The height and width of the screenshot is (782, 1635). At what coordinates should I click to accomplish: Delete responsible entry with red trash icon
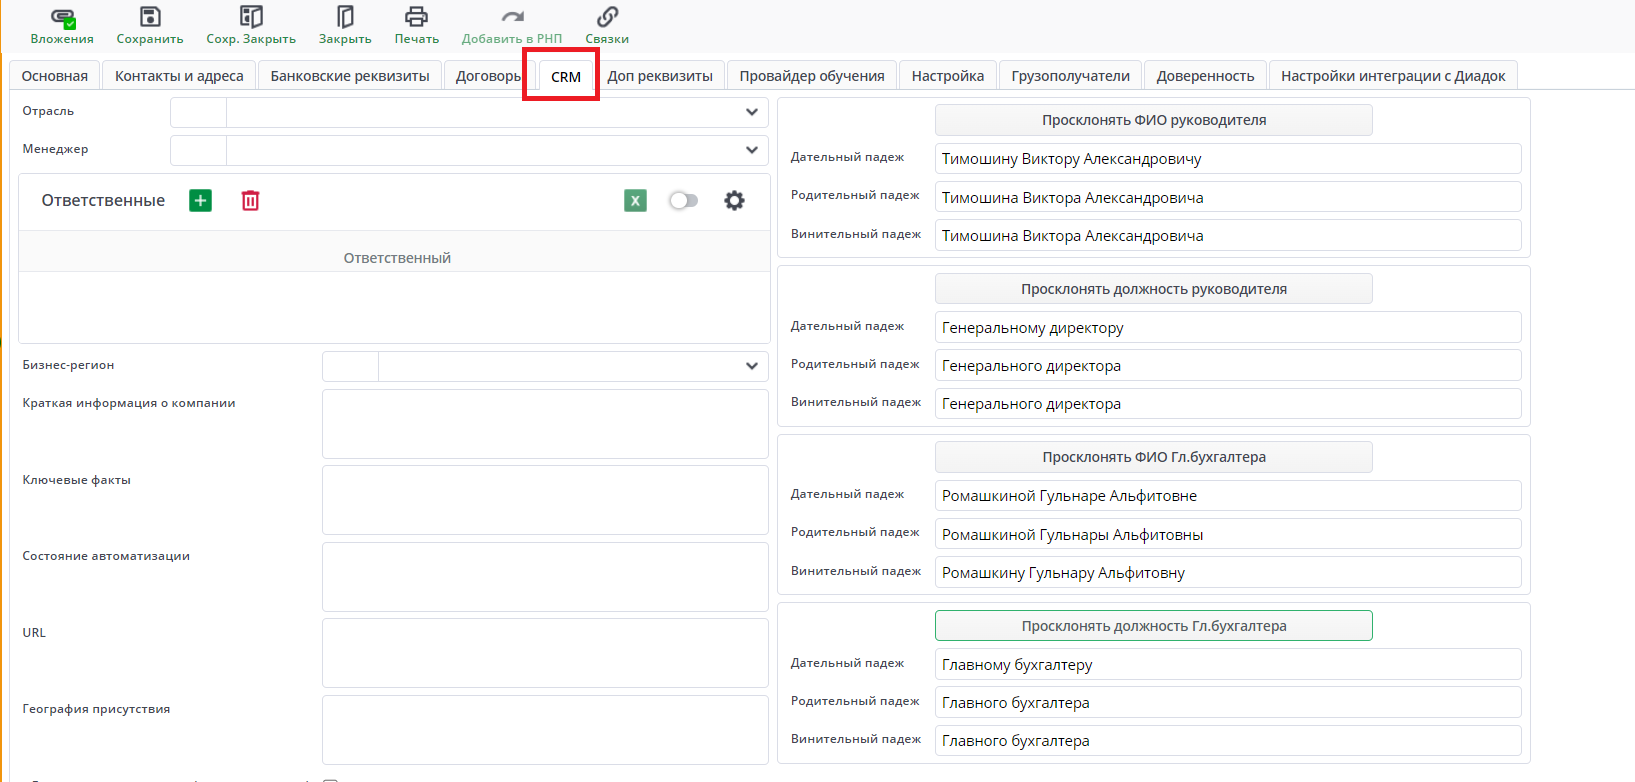[250, 201]
